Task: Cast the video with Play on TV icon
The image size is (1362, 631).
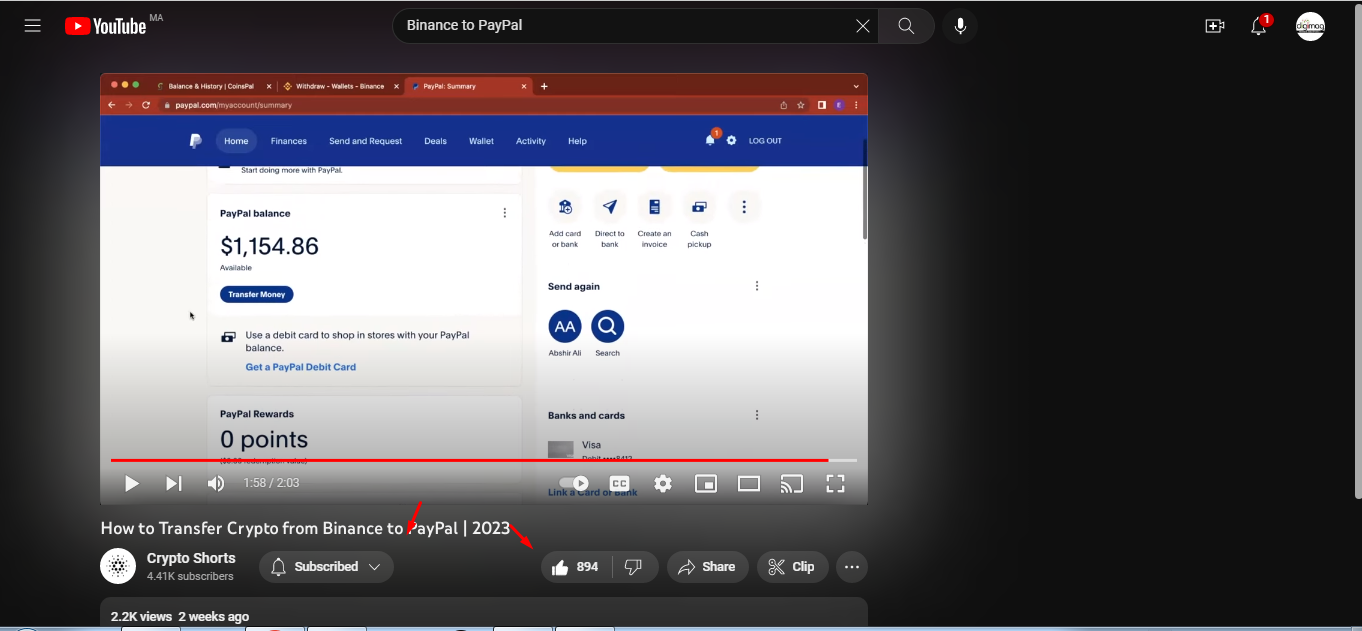Action: tap(792, 484)
